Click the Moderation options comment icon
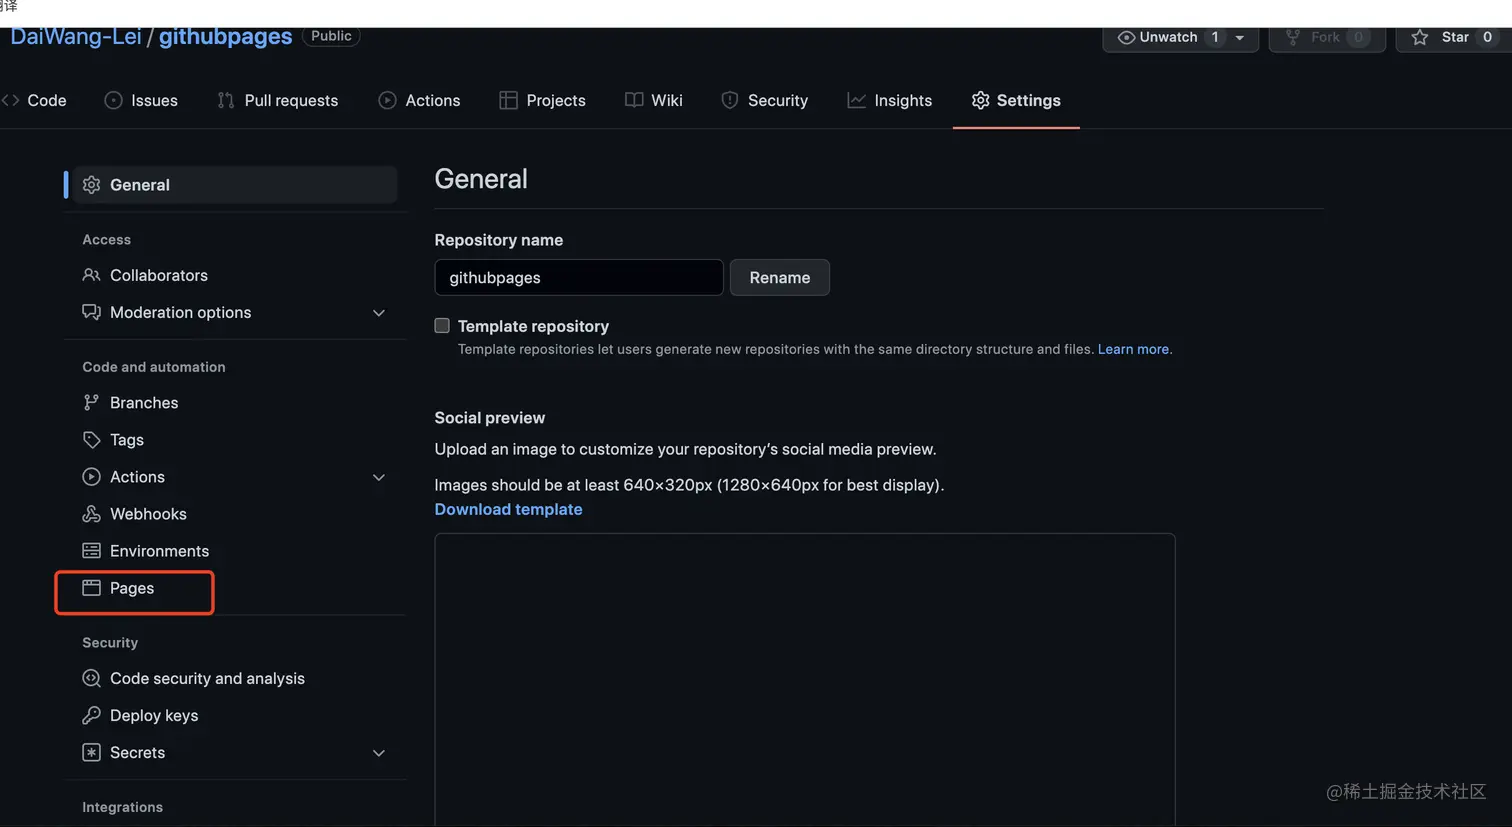Screen dimensions: 1512x827 point(91,312)
